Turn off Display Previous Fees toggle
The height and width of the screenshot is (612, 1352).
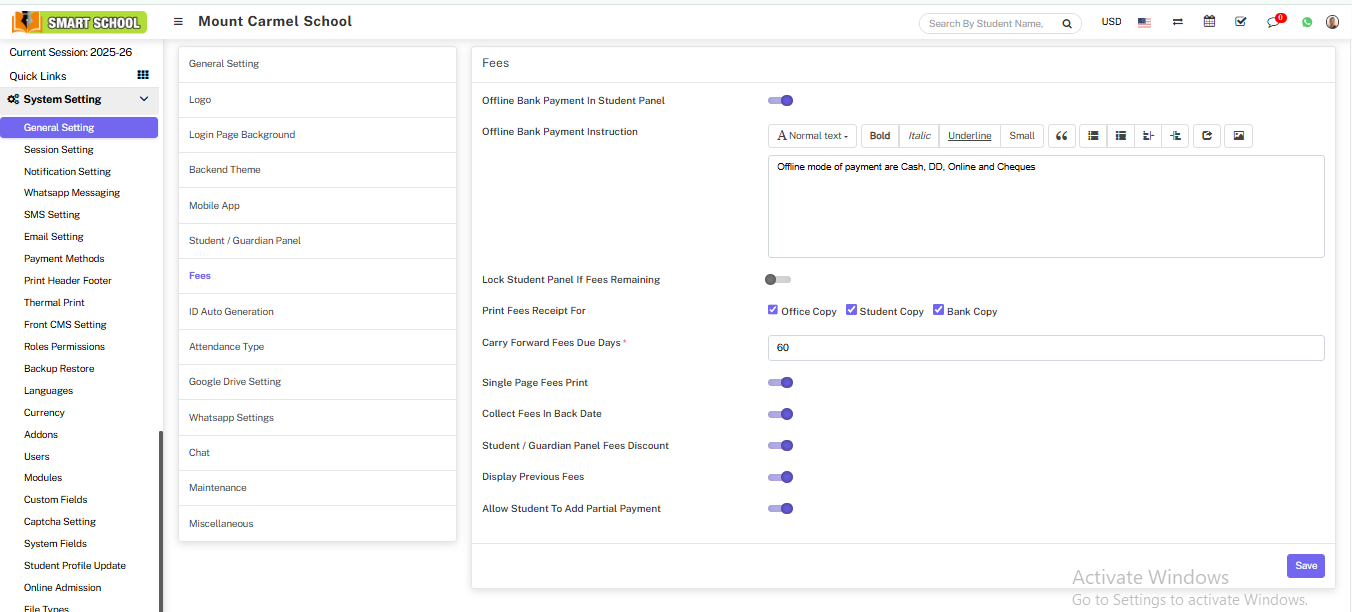[780, 477]
